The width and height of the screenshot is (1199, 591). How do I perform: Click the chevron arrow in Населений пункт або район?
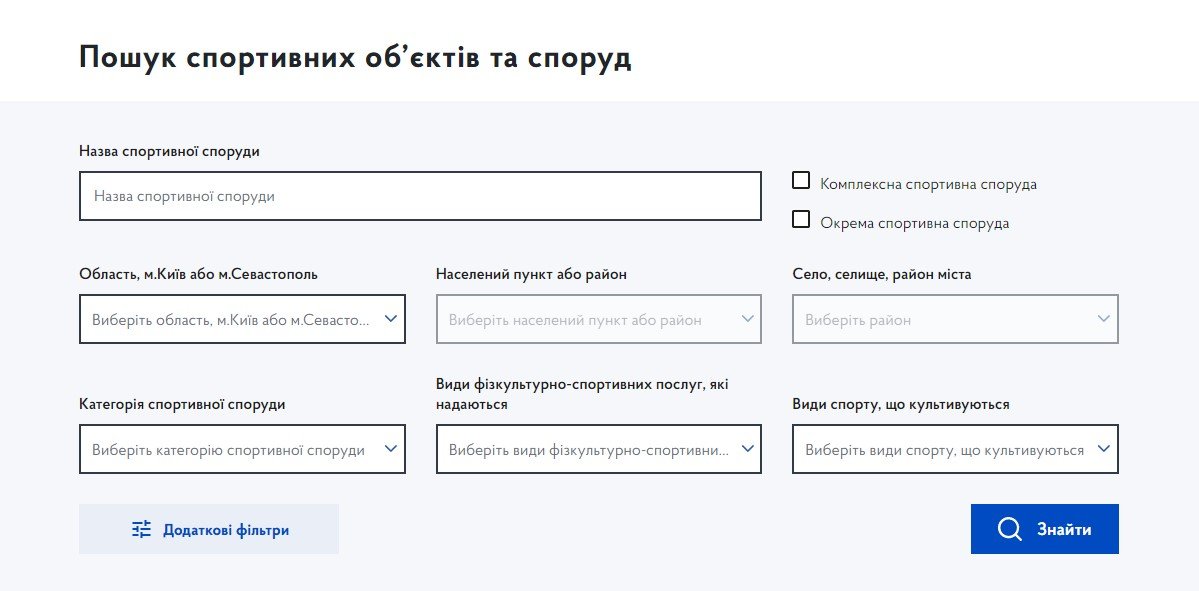[747, 319]
